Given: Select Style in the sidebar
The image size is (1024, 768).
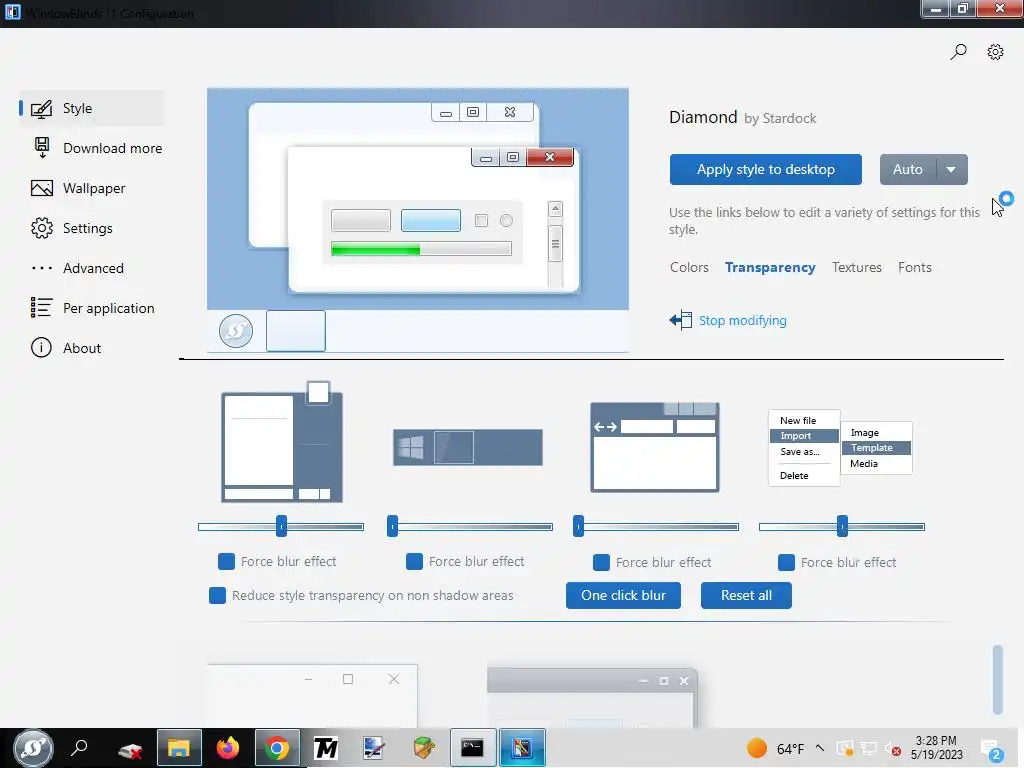Looking at the screenshot, I should point(91,108).
